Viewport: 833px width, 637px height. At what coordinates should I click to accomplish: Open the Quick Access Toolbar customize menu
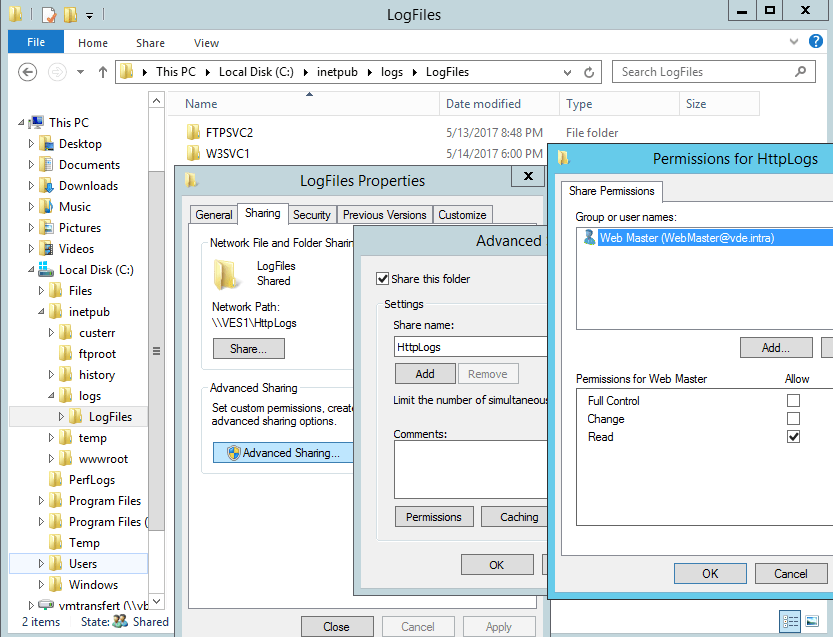(x=89, y=15)
